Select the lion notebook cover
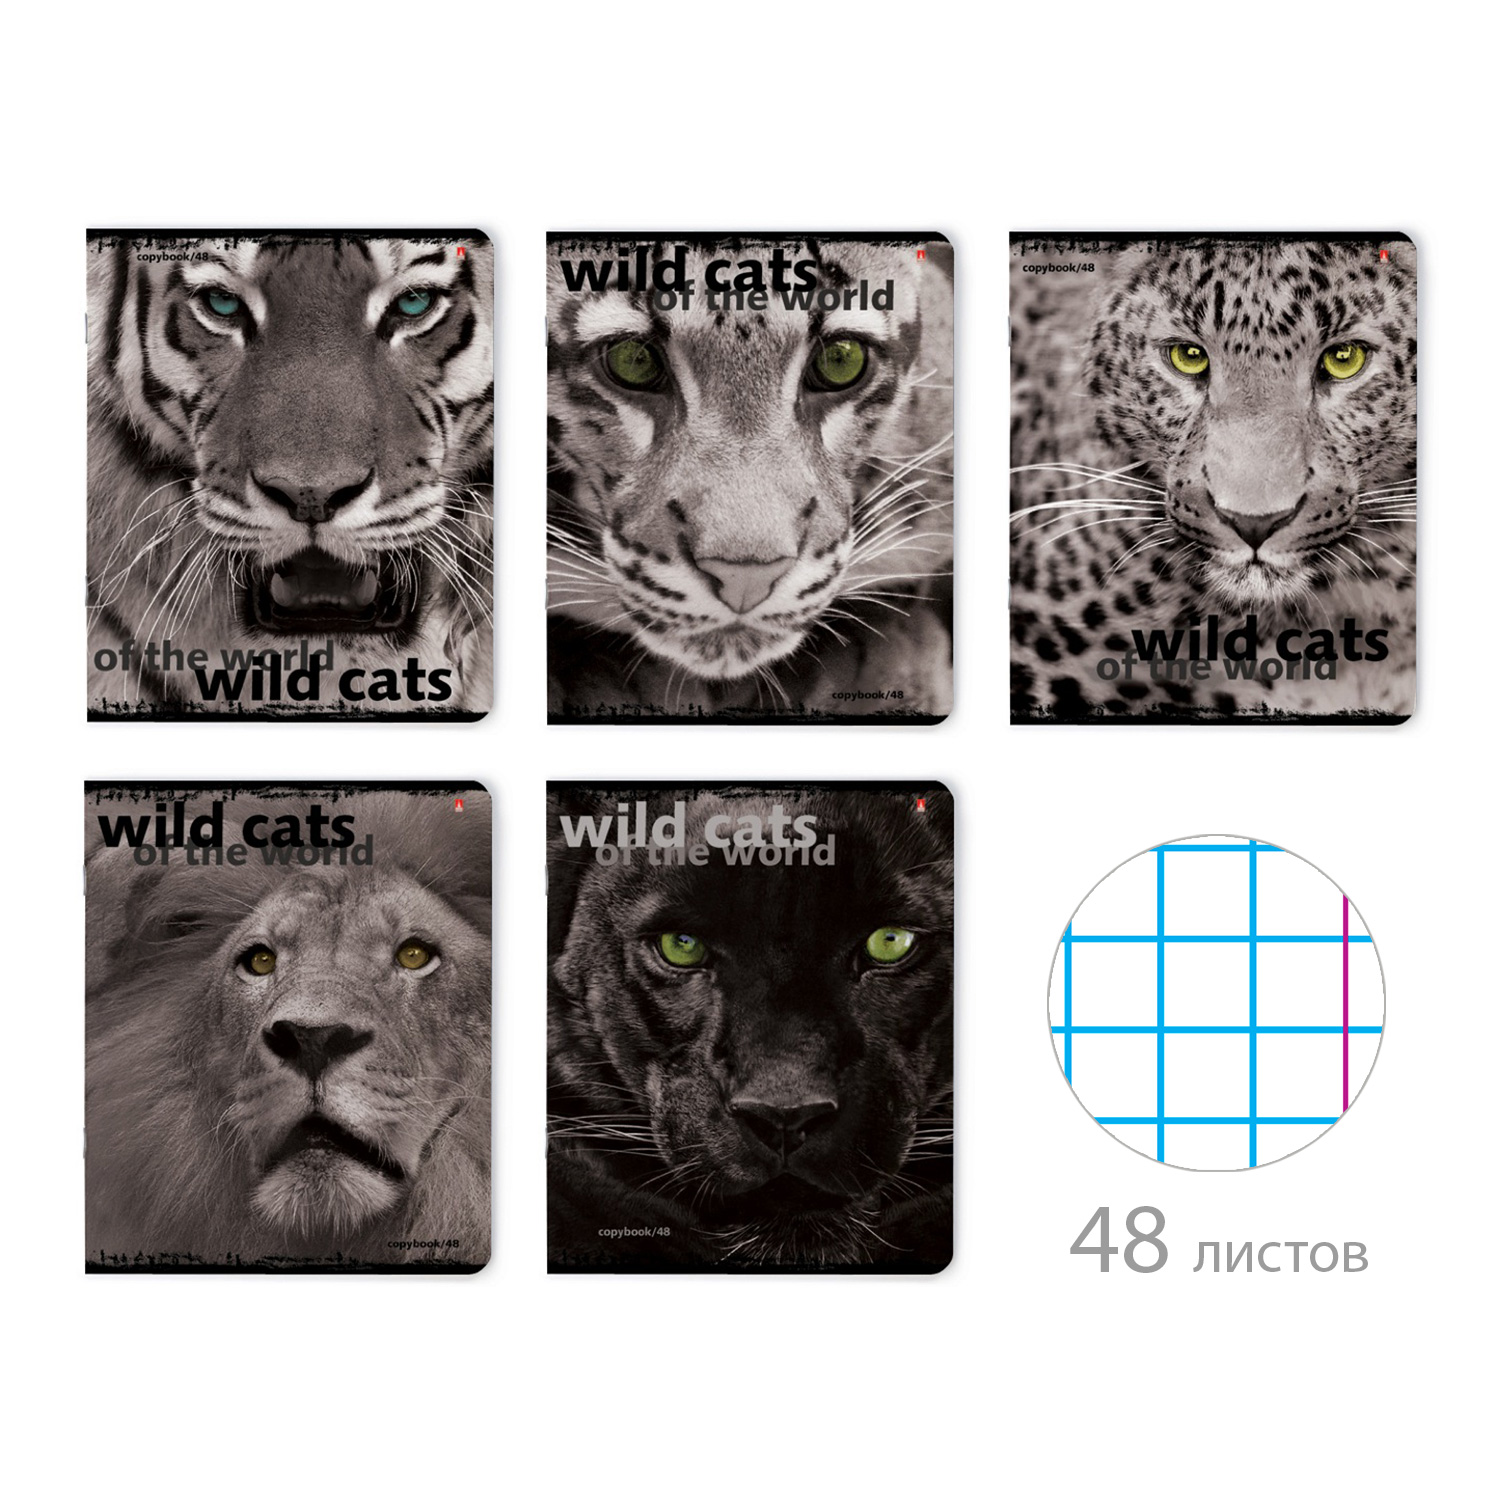 [289, 1027]
